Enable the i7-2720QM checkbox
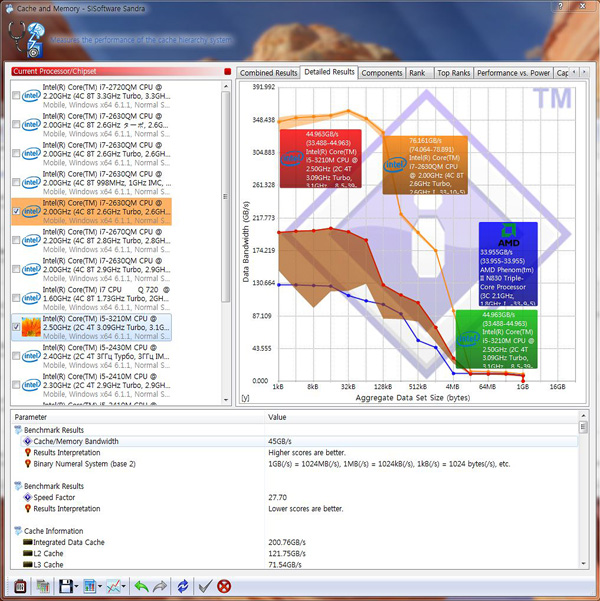Image resolution: width=600 pixels, height=601 pixels. click(16, 95)
